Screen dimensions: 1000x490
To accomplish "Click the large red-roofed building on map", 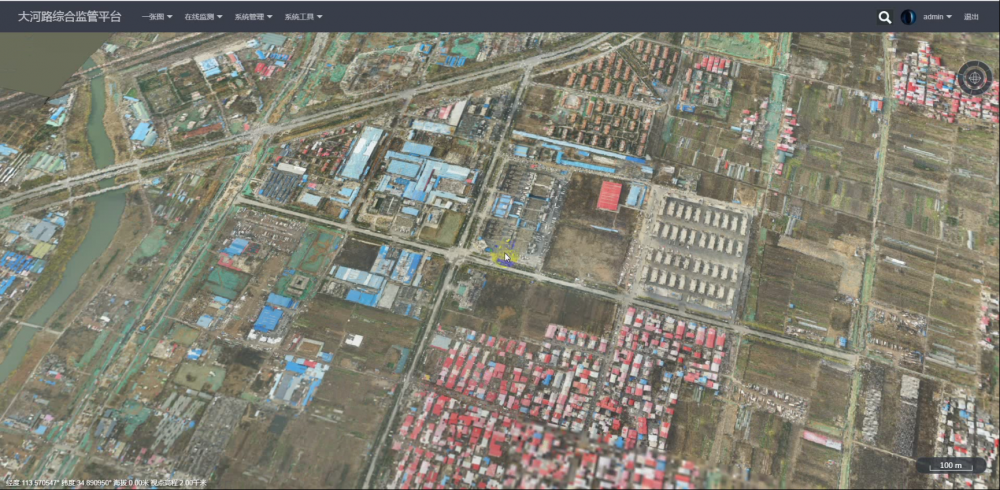I will click(609, 196).
